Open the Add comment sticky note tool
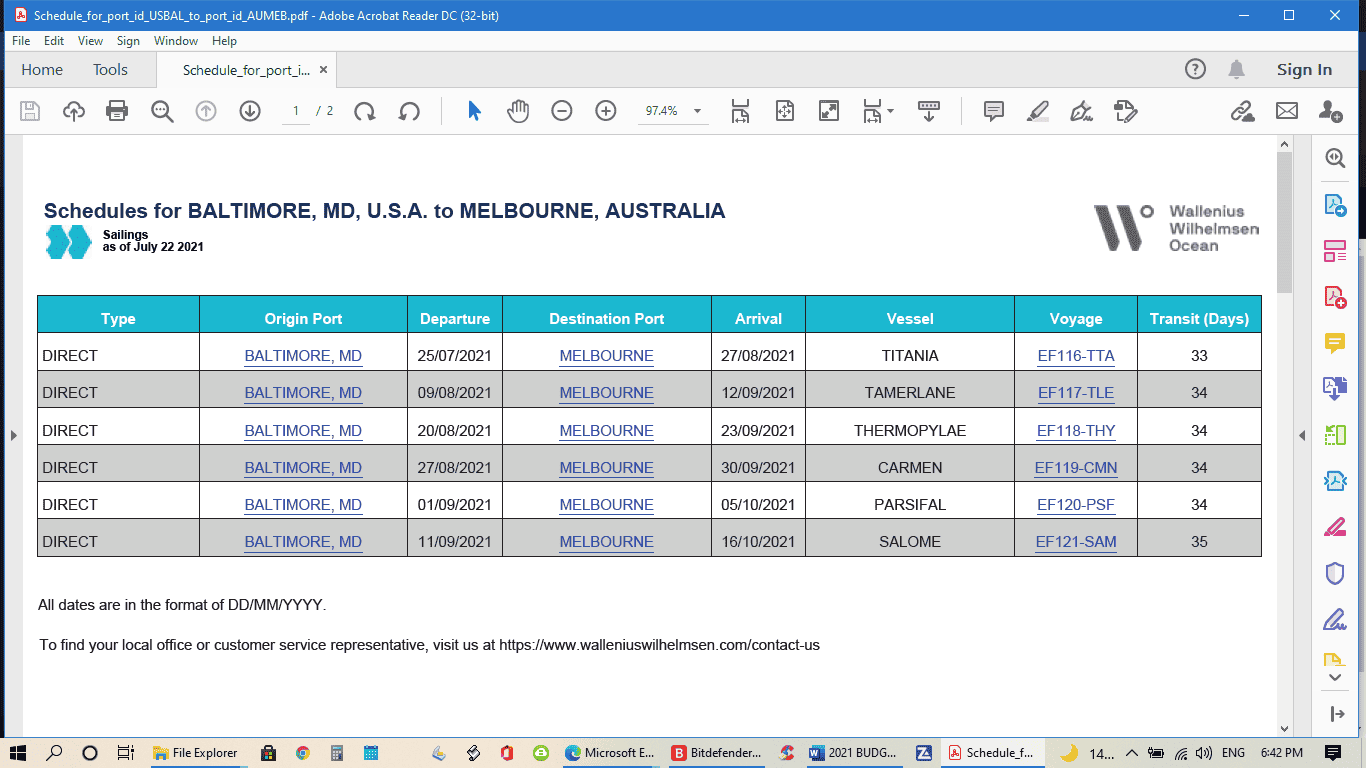Viewport: 1366px width, 768px height. point(994,111)
